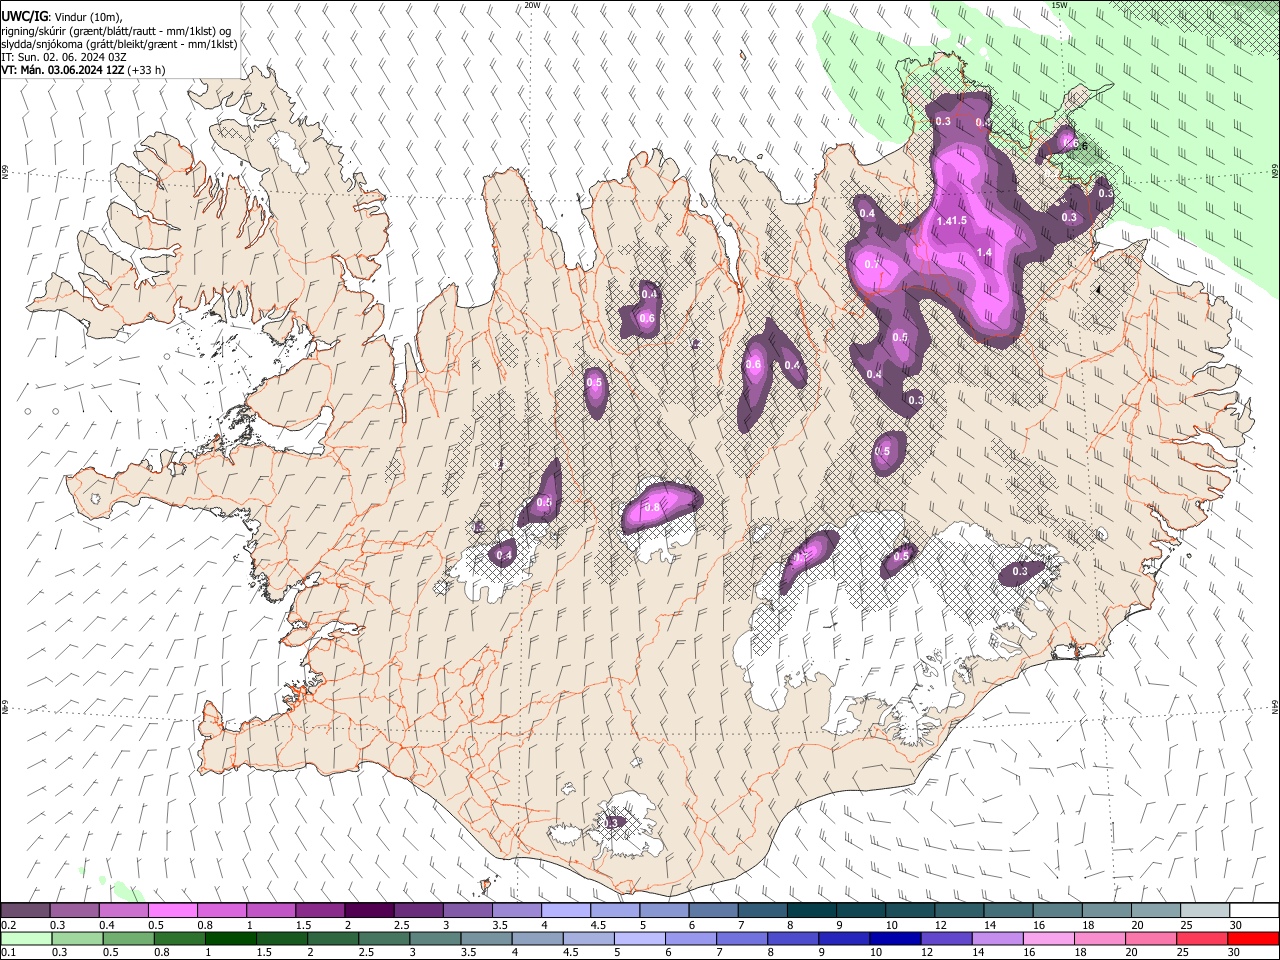
Task: Select the deep blue 10 rain legend swatch
Action: click(894, 938)
